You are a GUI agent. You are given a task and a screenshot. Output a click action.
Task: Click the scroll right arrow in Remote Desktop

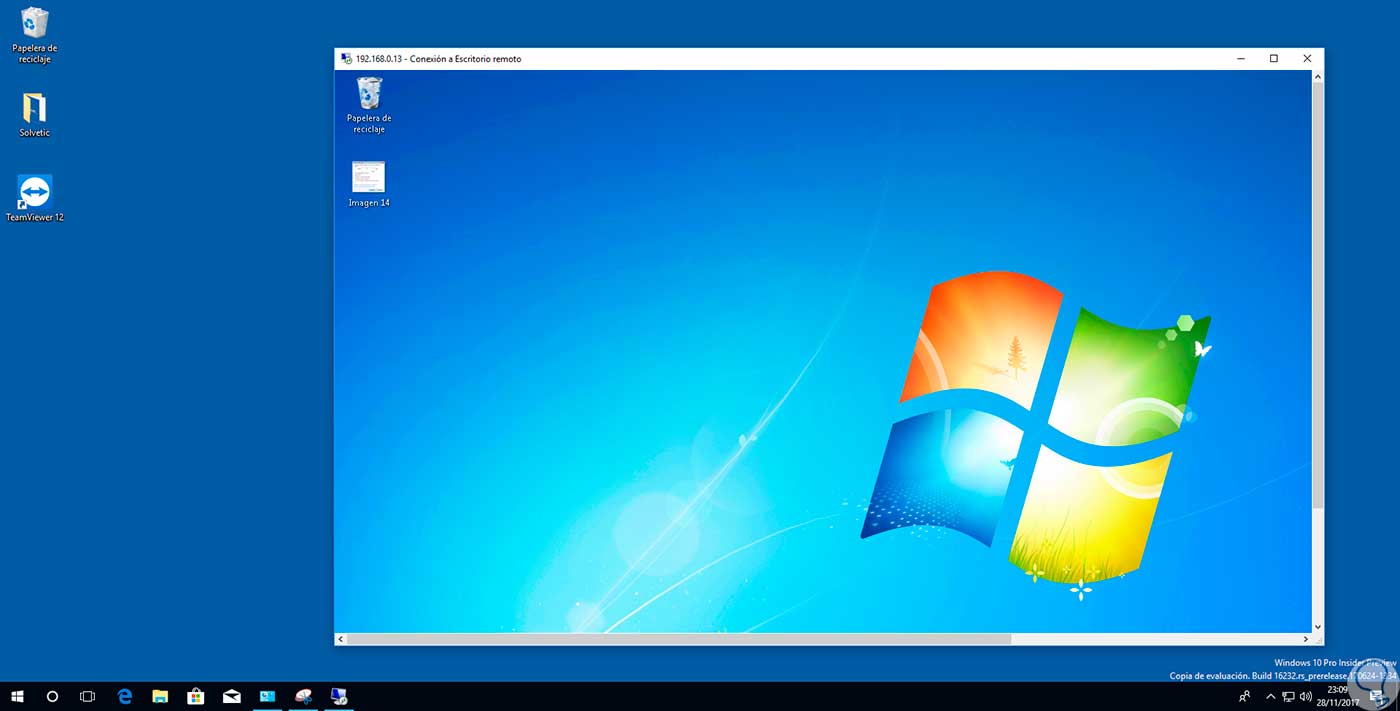[x=1305, y=639]
